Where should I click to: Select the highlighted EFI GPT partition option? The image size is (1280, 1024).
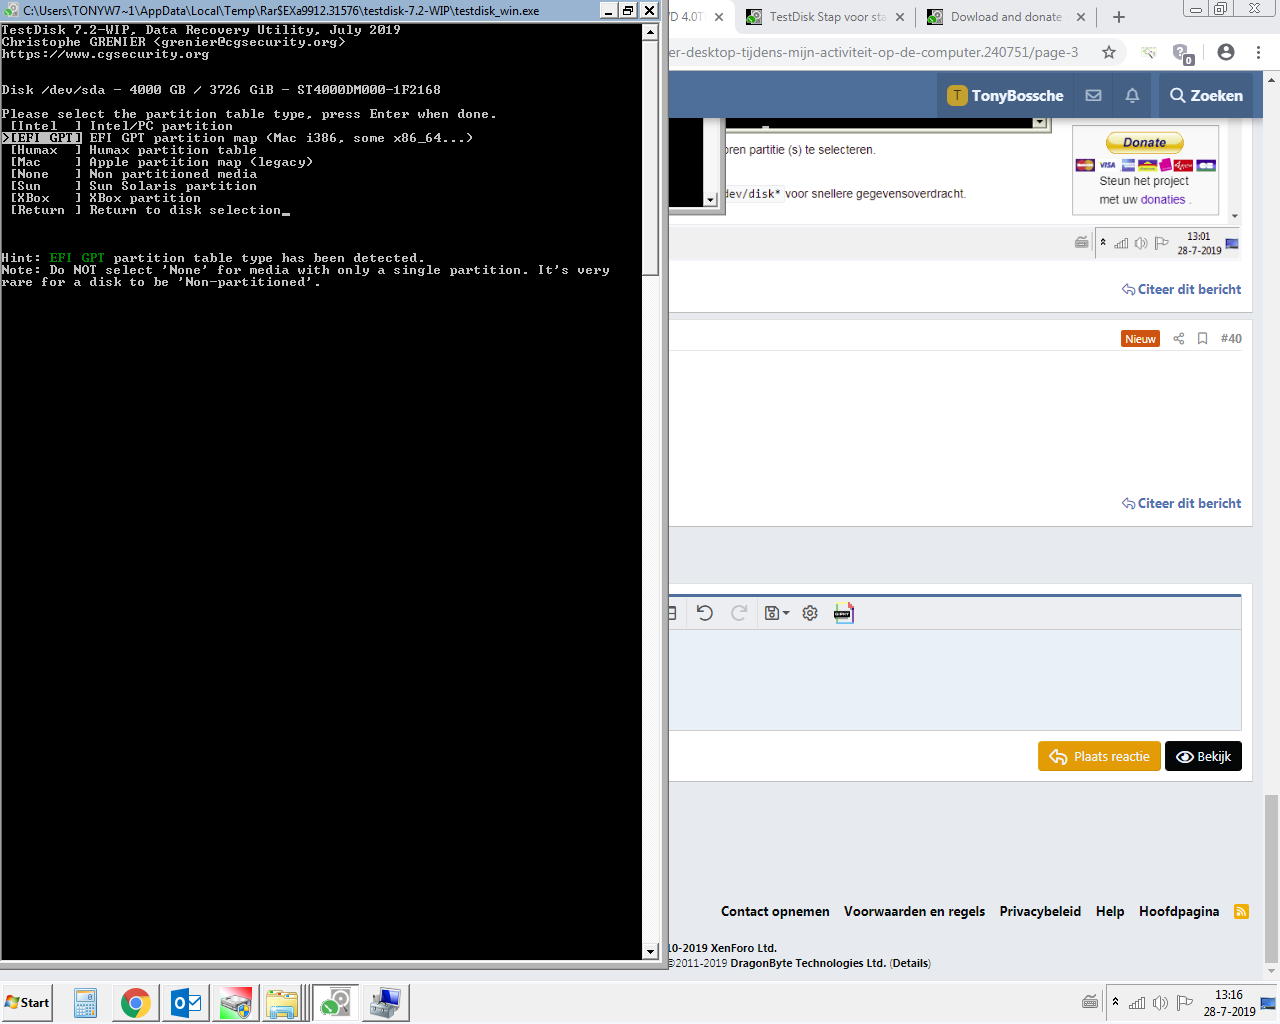(x=237, y=138)
